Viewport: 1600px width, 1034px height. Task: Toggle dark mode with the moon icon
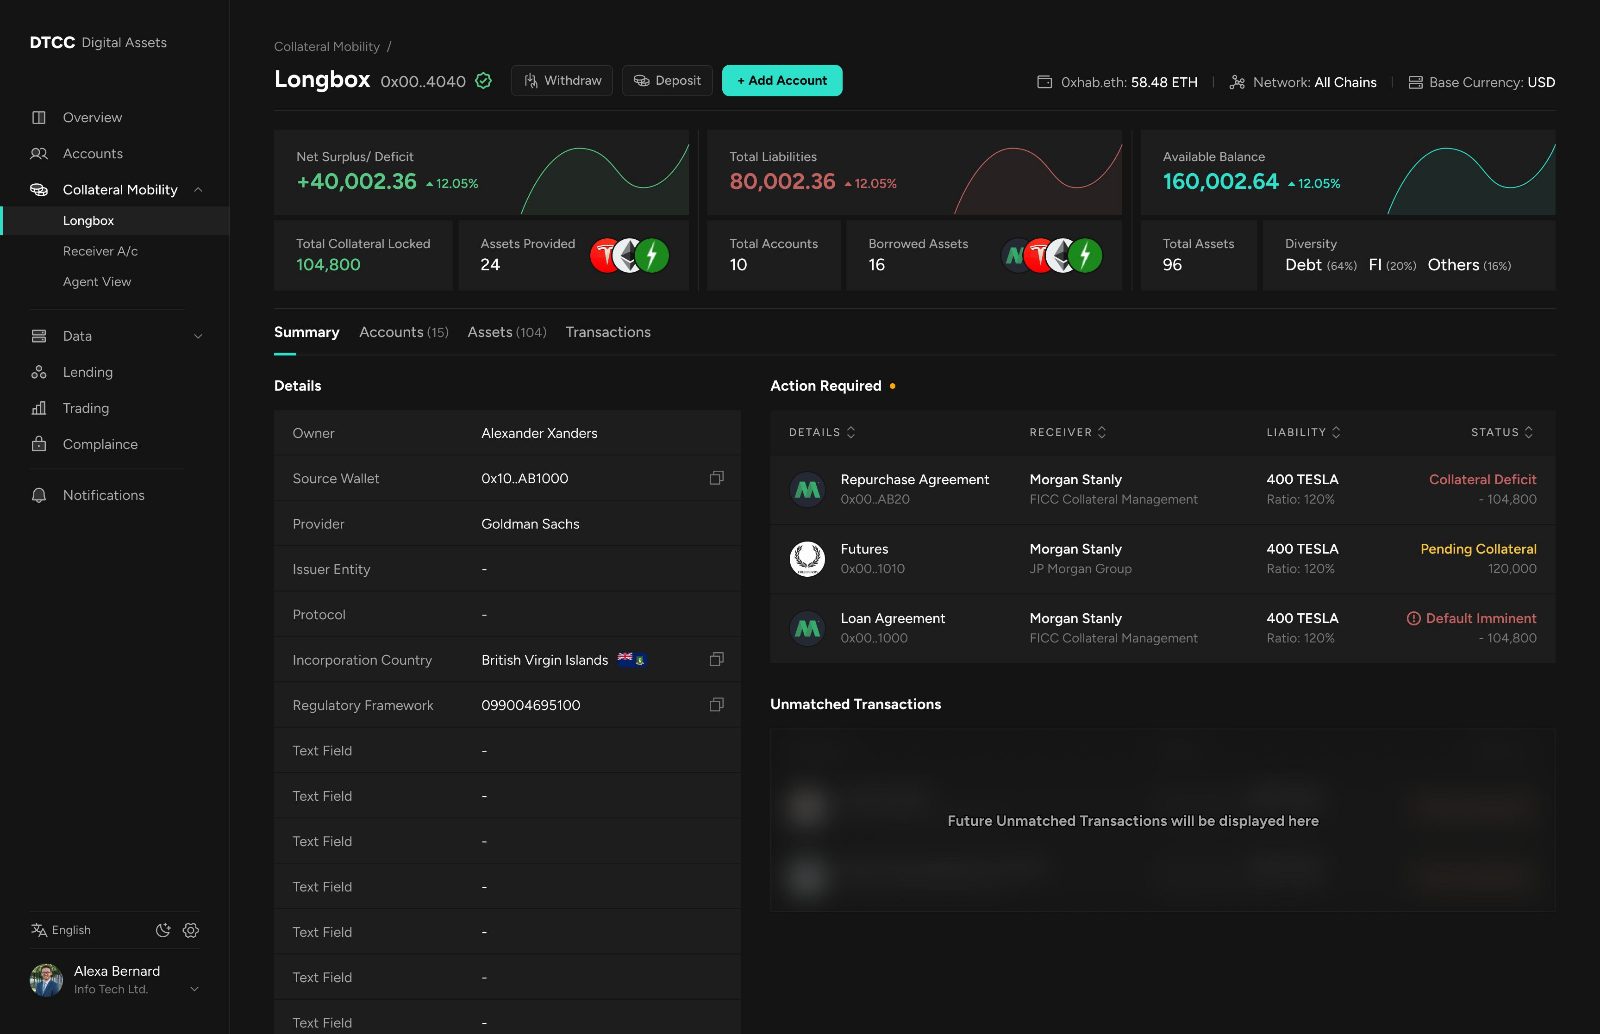click(163, 930)
